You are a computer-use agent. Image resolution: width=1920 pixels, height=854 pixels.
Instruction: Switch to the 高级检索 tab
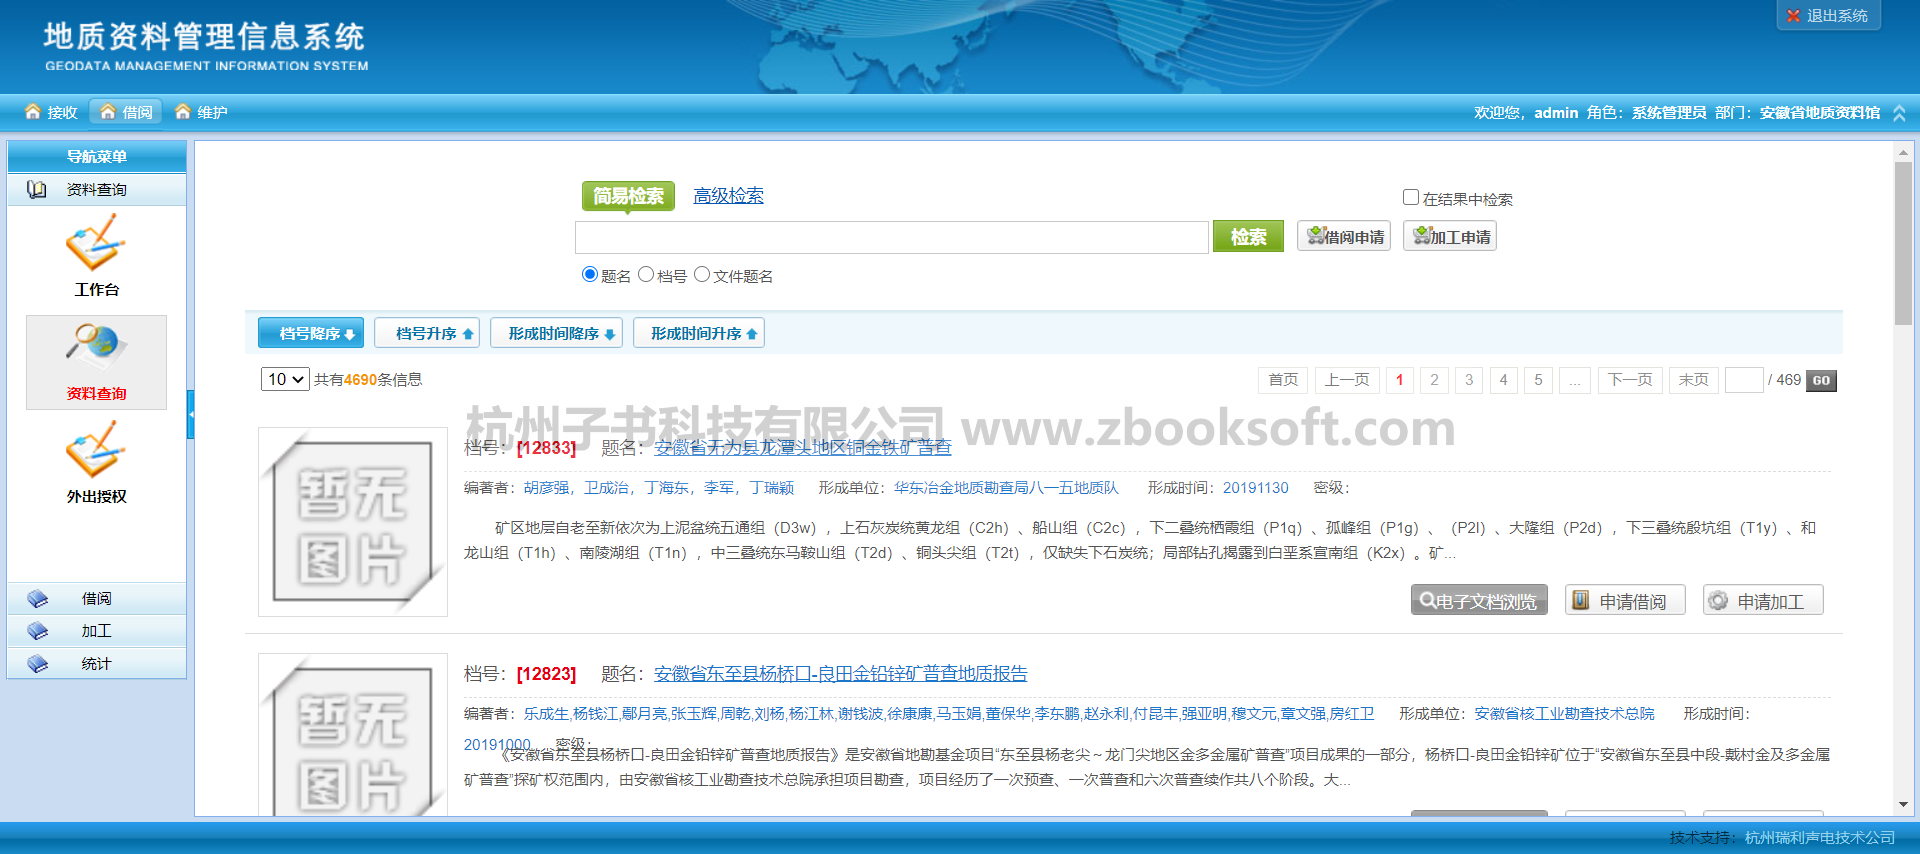point(728,196)
